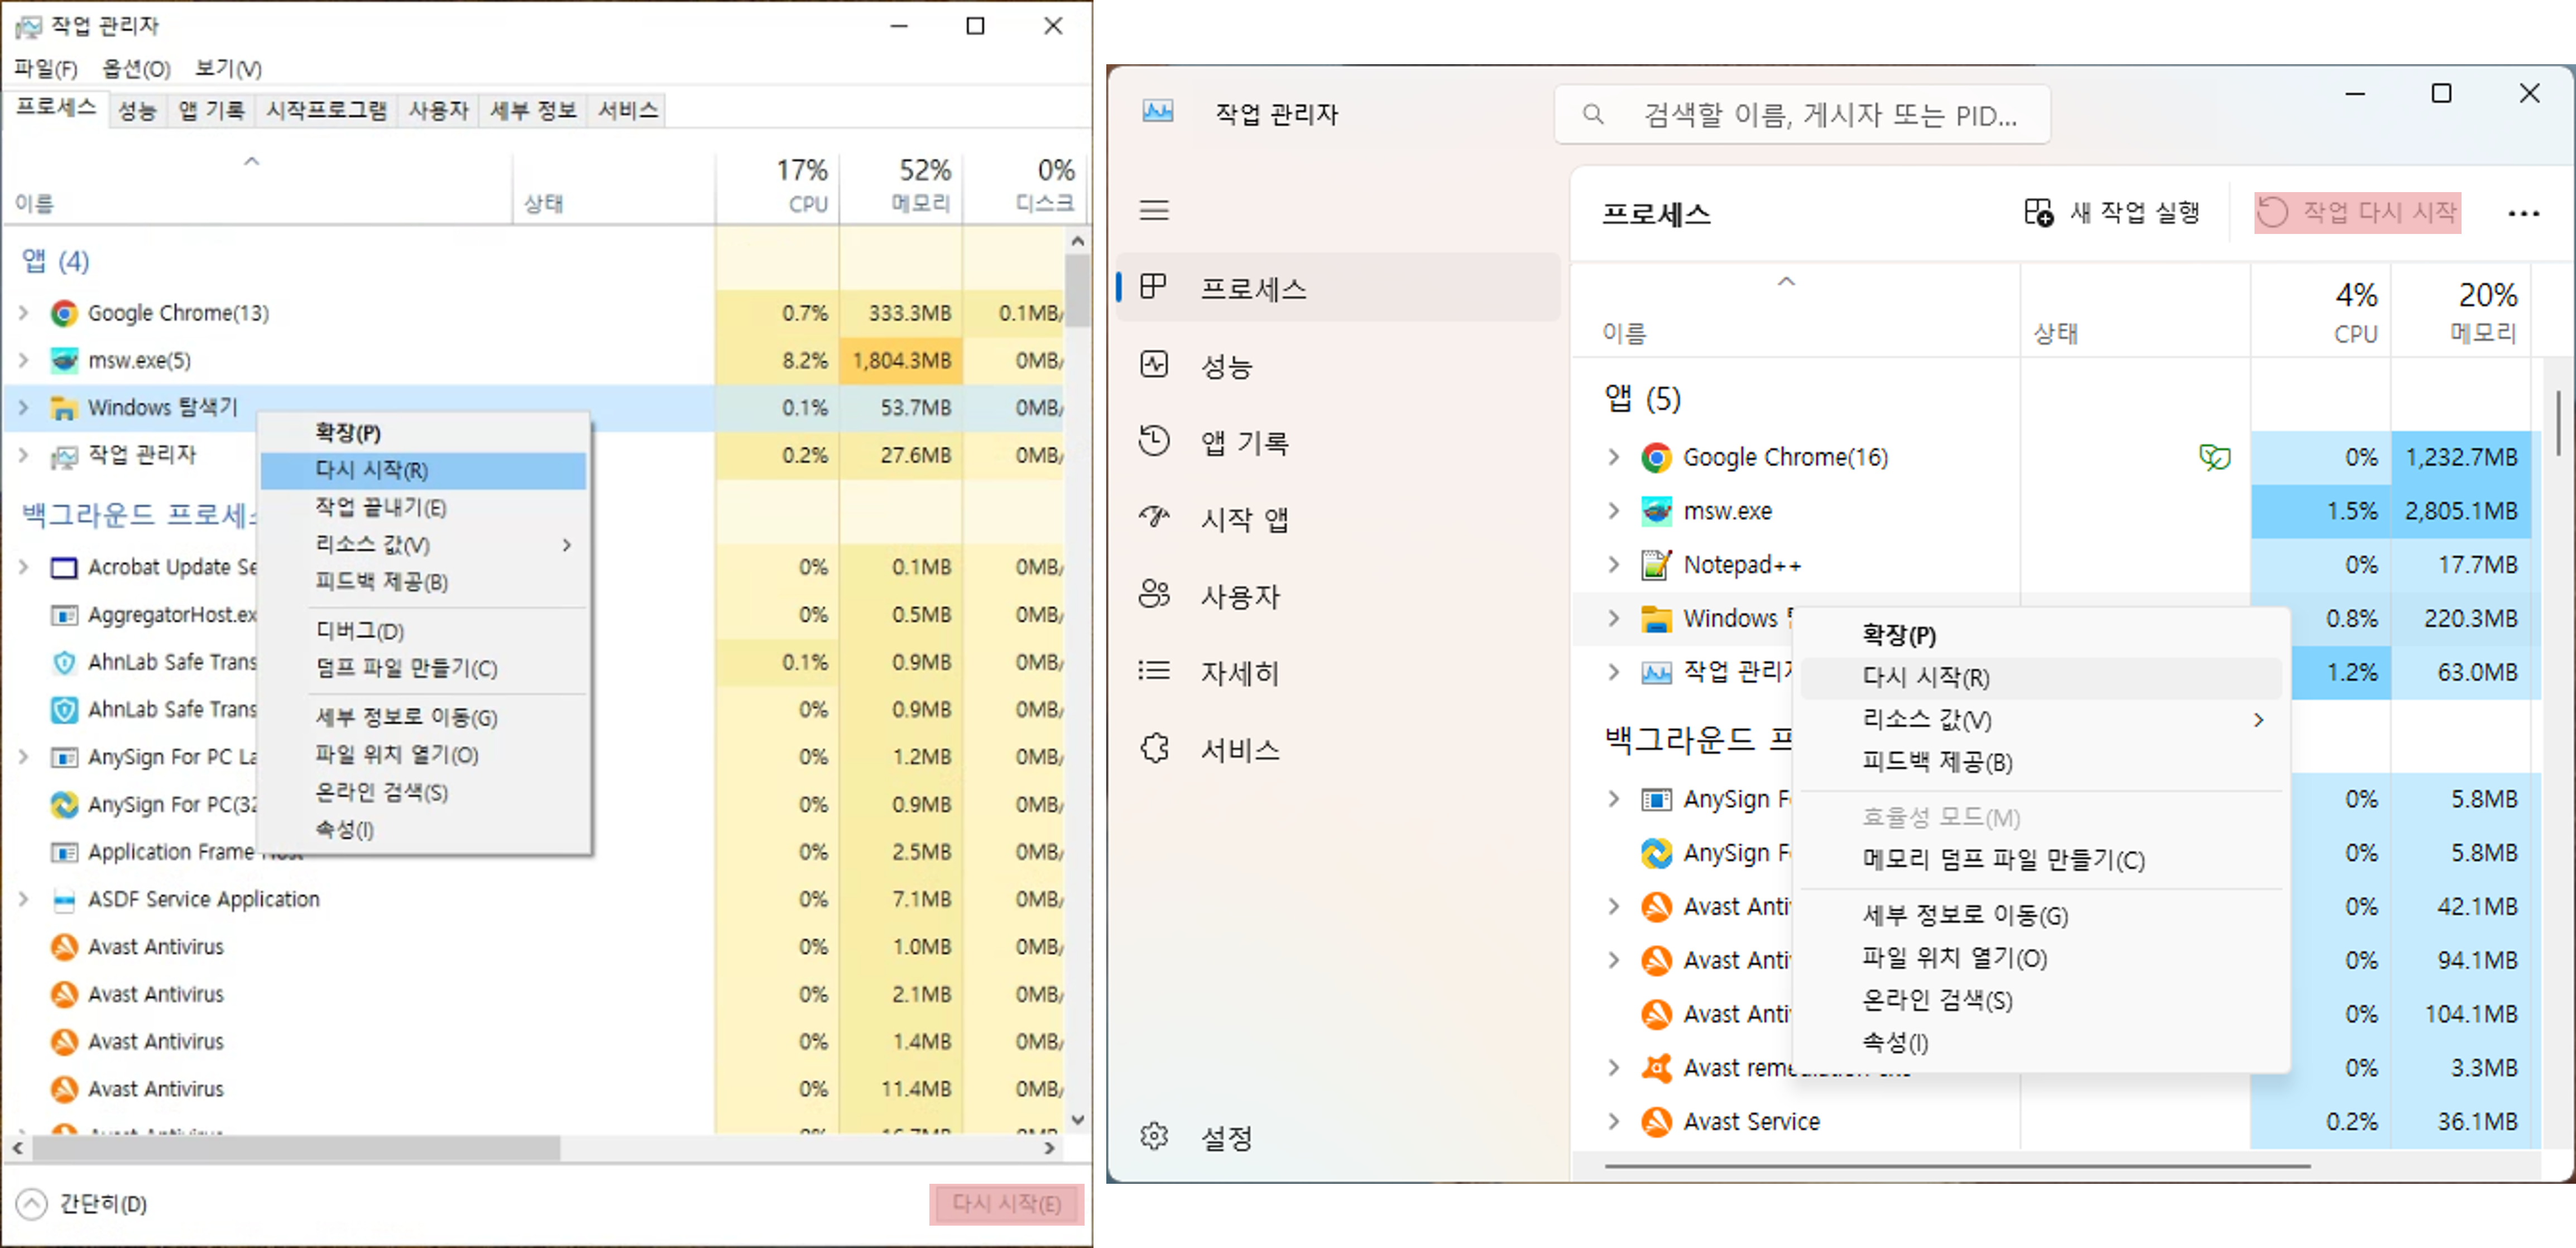This screenshot has width=2576, height=1248.
Task: Open the hamburger navigation menu icon
Action: coord(1154,210)
